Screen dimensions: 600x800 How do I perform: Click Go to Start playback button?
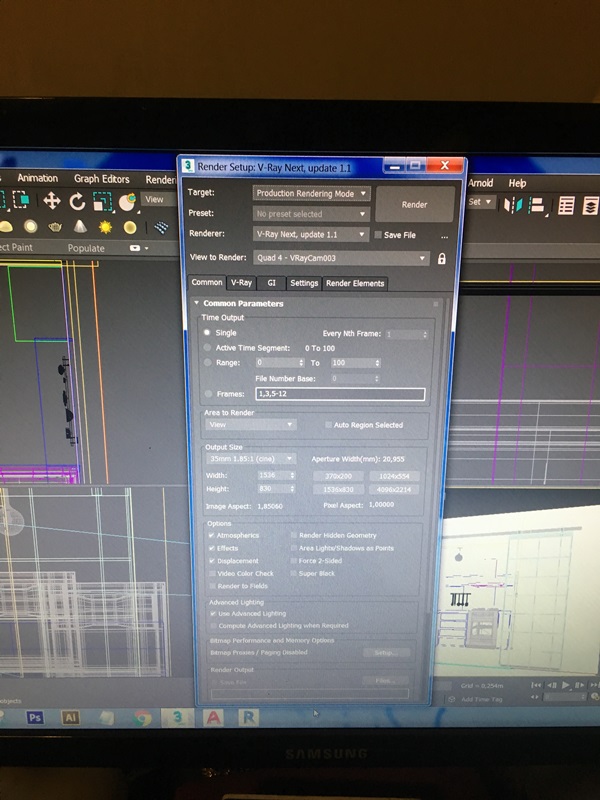[536, 685]
